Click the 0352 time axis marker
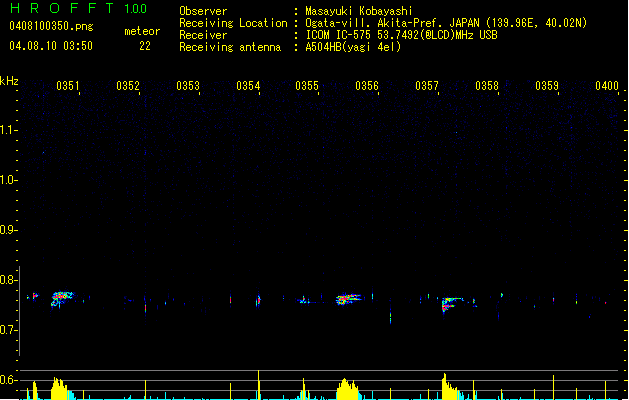 point(128,86)
